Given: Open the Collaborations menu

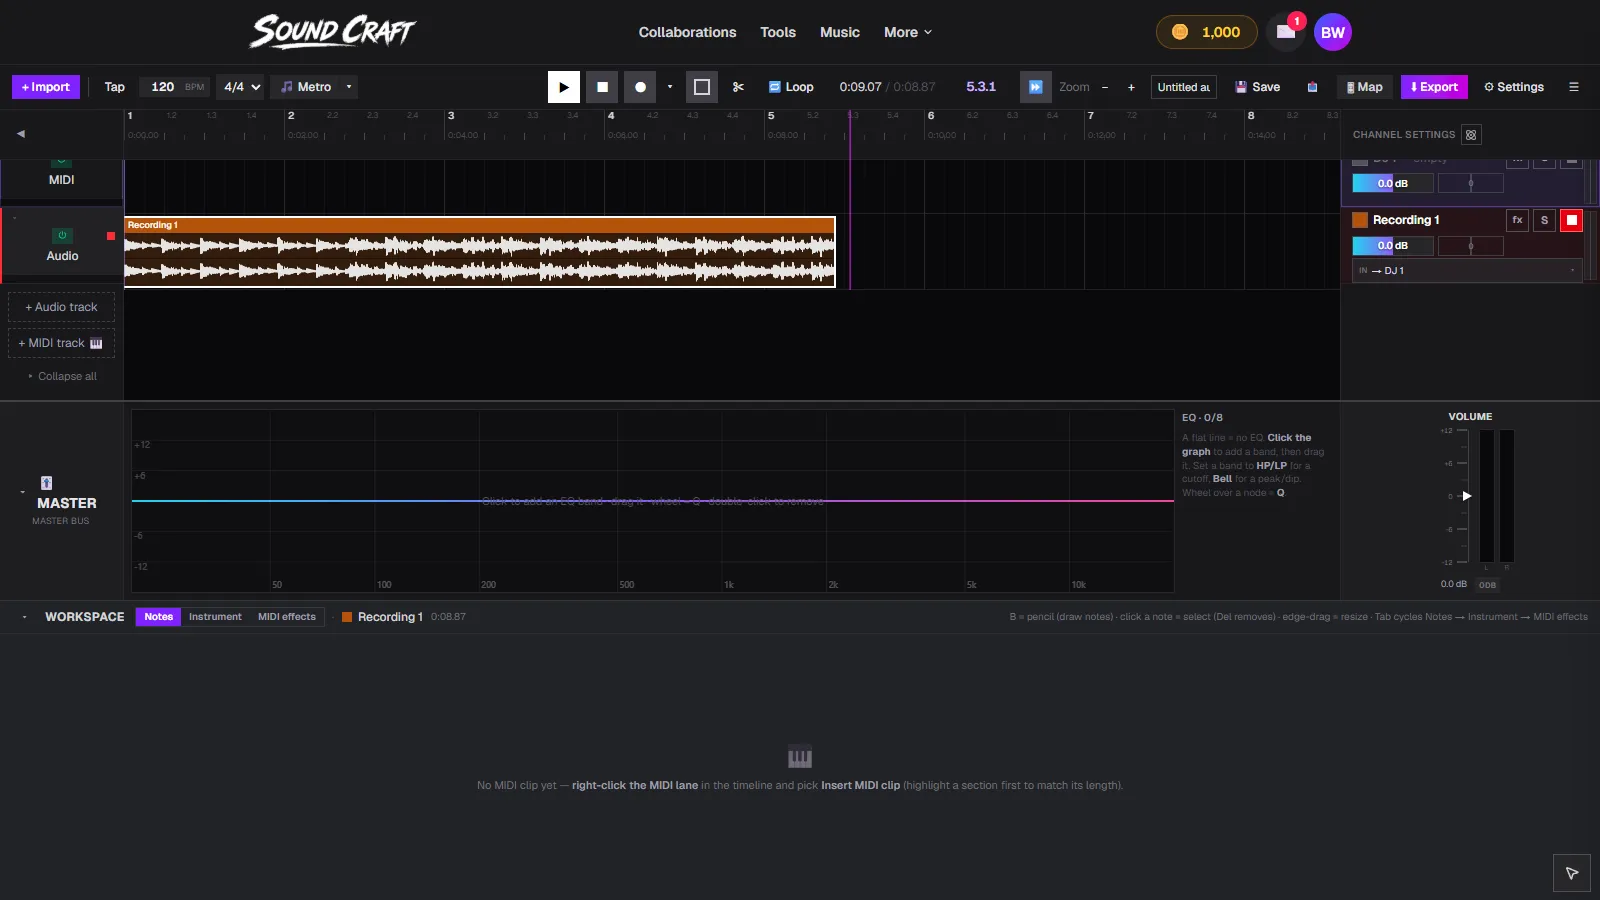Looking at the screenshot, I should click(688, 32).
